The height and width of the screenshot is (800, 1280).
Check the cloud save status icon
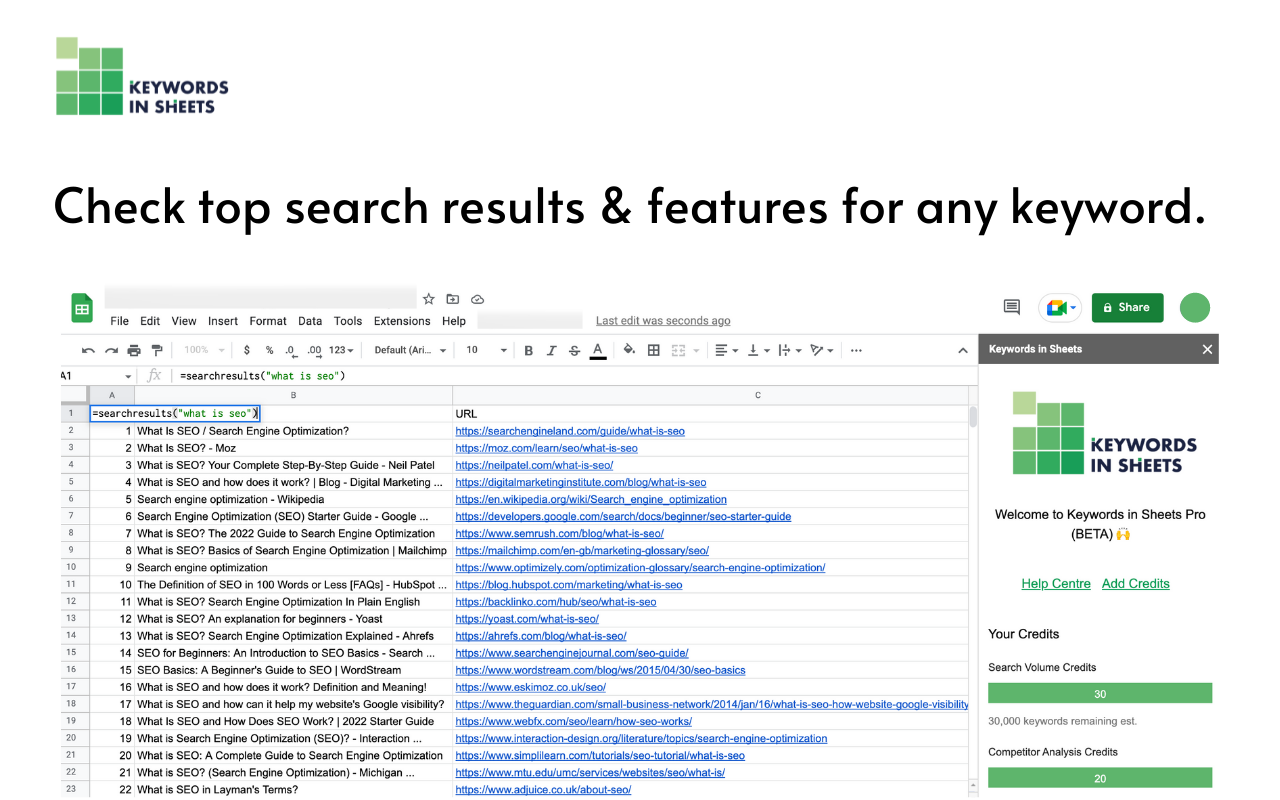[x=478, y=299]
